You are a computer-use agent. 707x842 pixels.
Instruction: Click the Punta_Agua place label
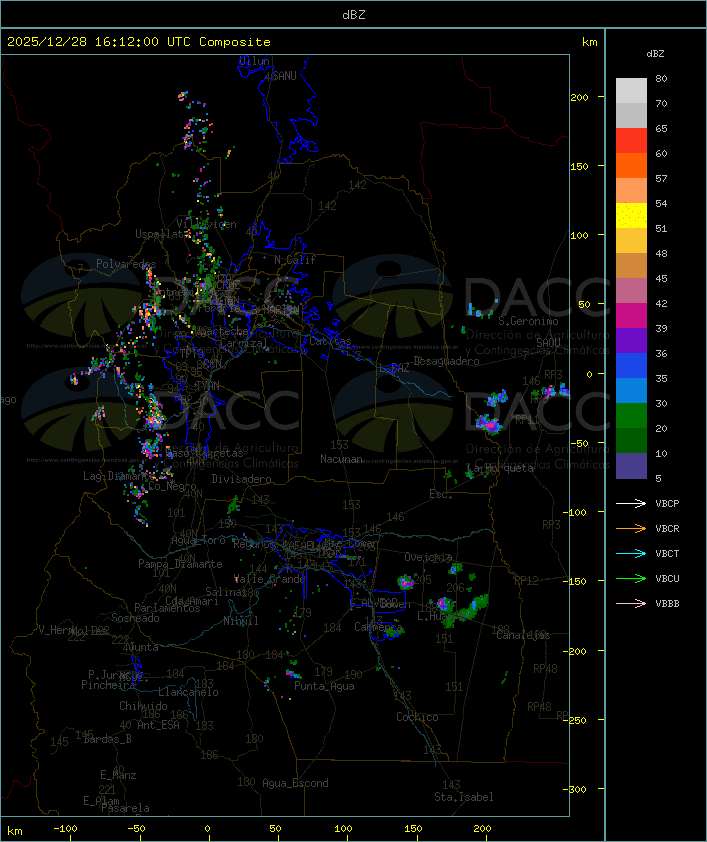point(324,686)
